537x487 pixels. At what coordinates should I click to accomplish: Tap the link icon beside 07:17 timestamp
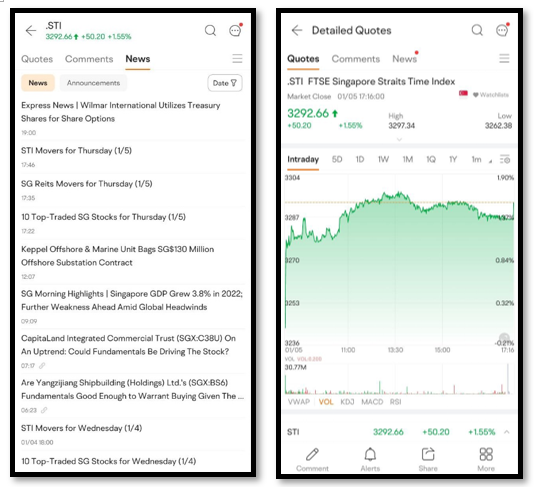[42, 366]
